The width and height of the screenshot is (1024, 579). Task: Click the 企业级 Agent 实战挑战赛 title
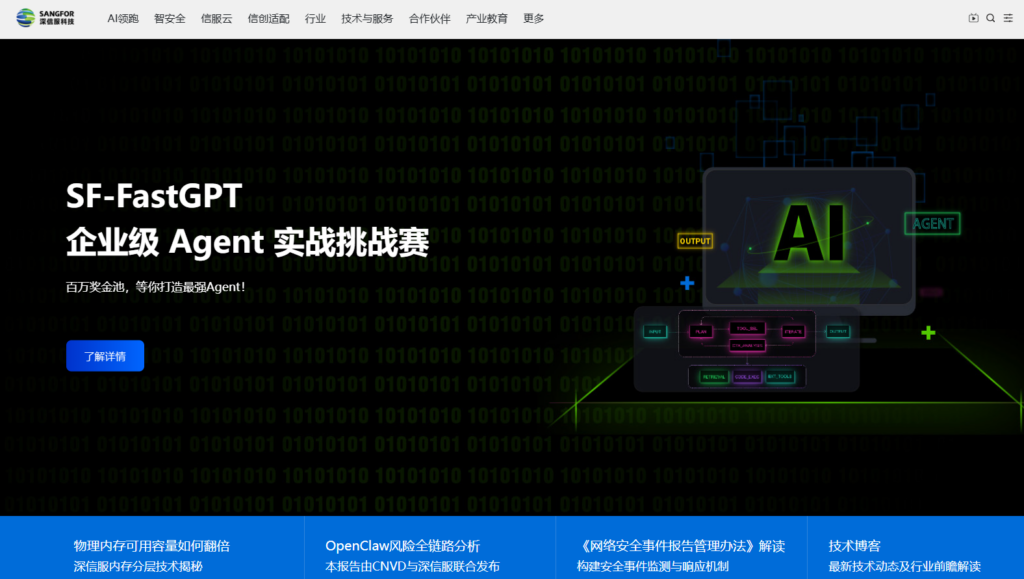point(248,242)
